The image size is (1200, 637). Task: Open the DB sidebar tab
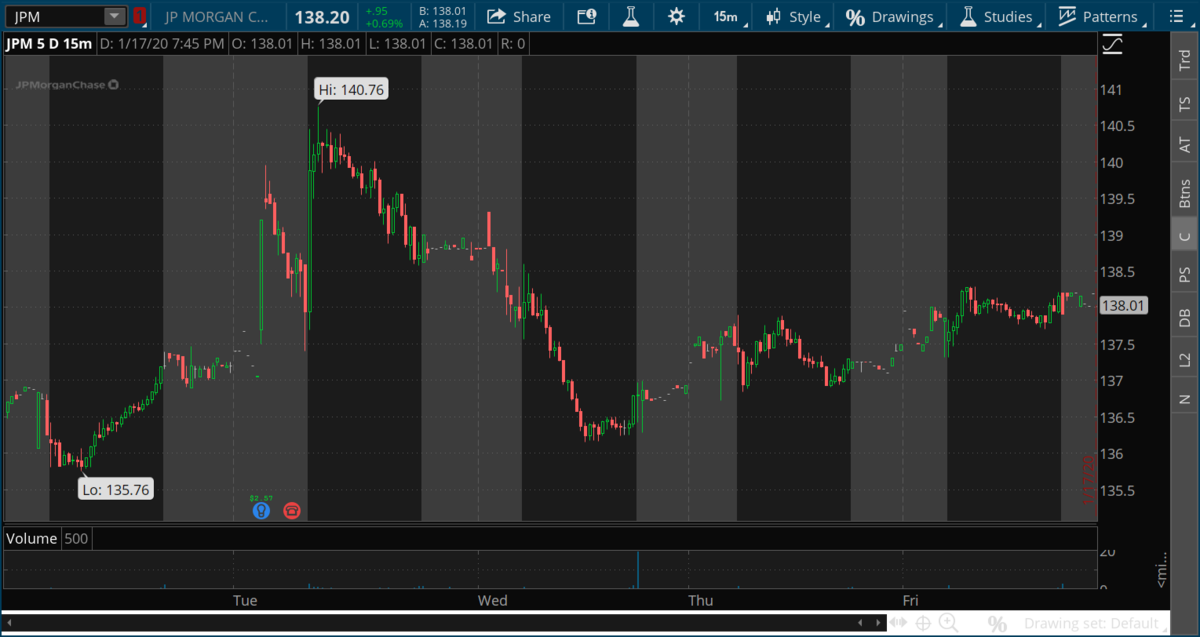1185,317
